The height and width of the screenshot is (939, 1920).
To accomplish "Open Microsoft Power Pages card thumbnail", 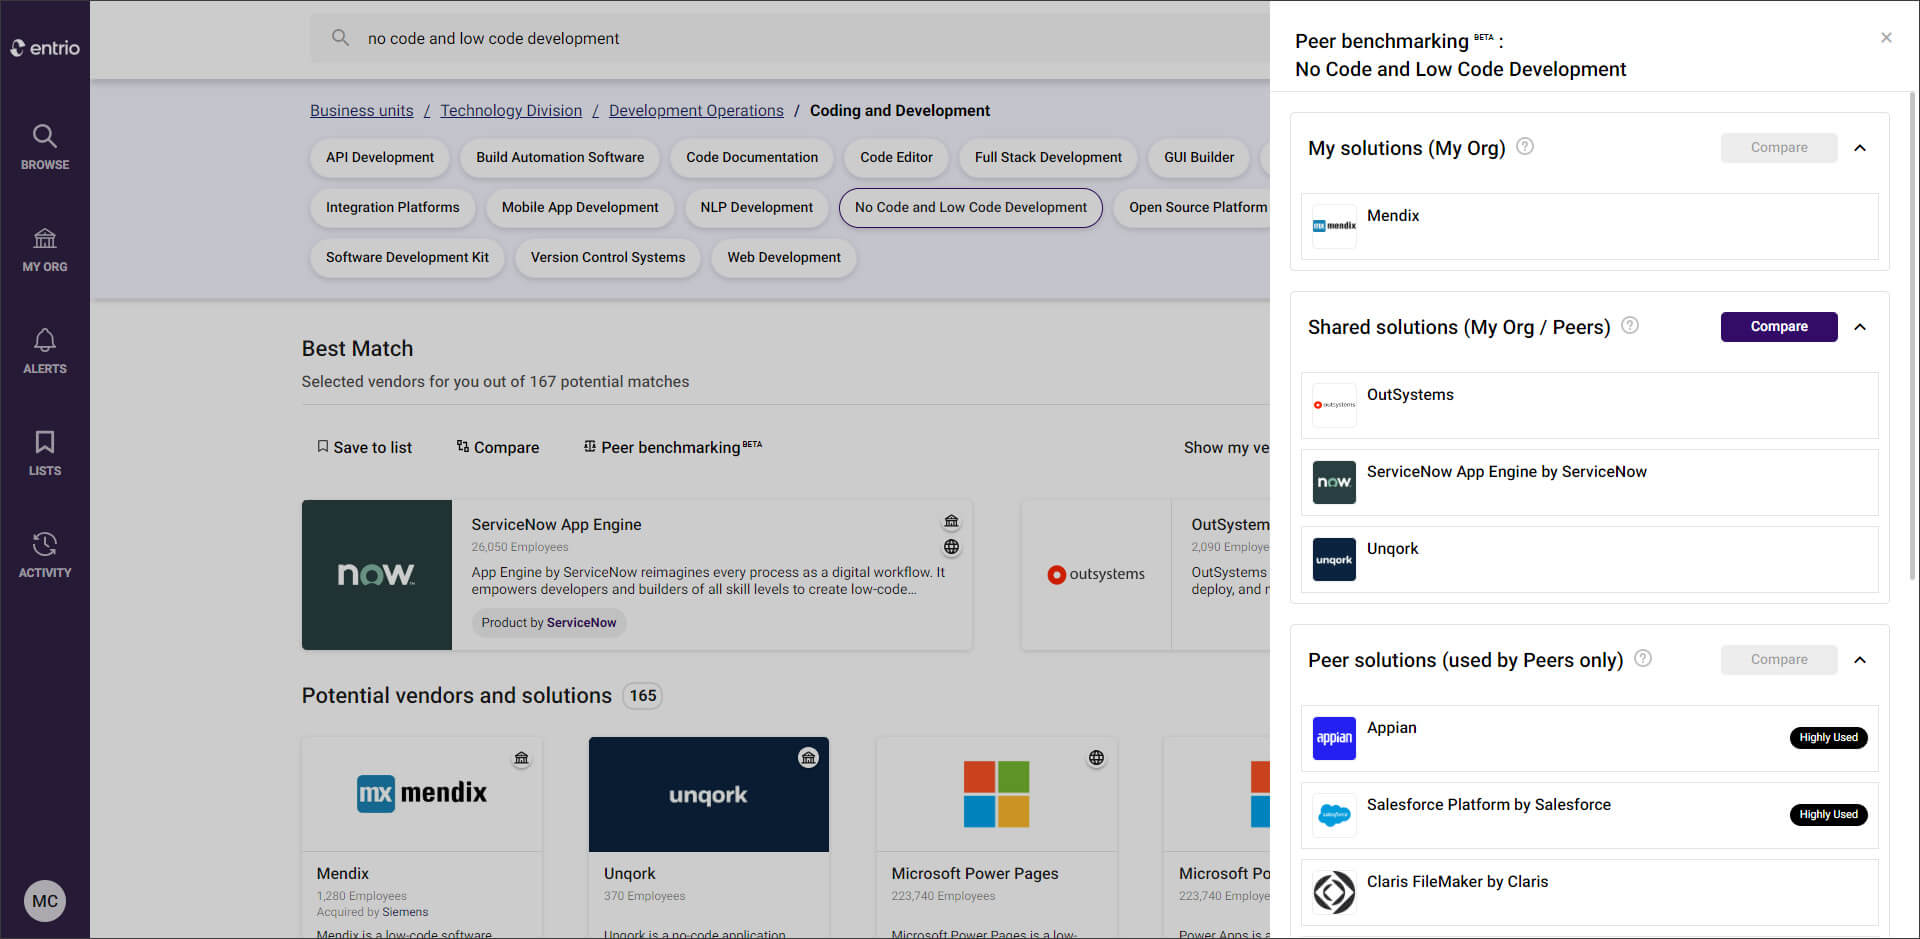I will (997, 794).
